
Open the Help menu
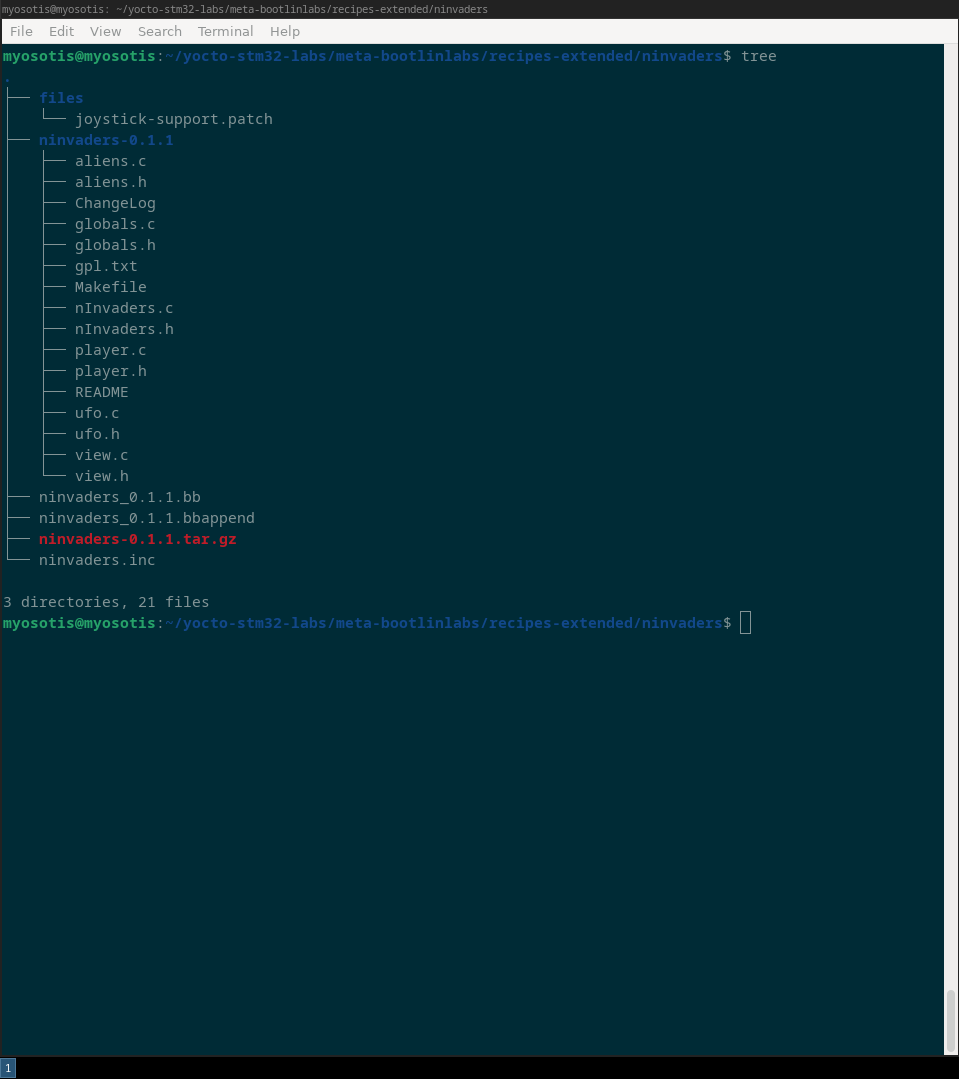(x=284, y=31)
